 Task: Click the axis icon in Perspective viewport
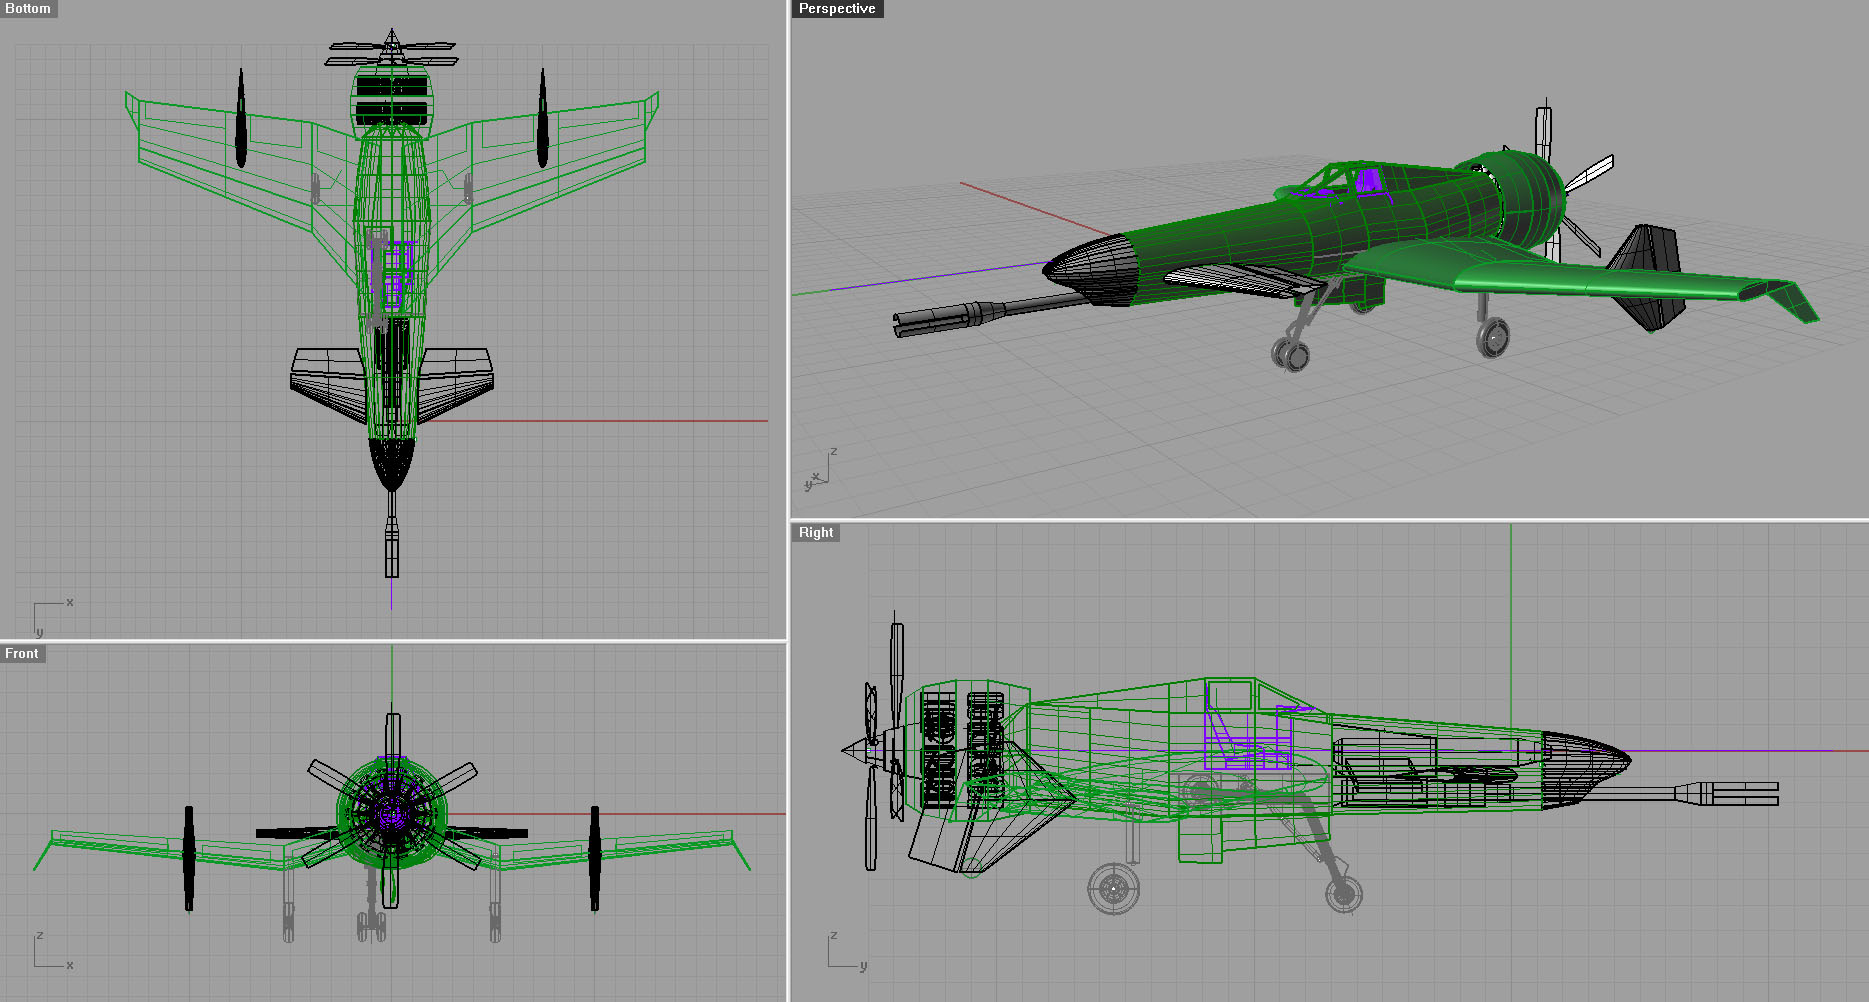[820, 471]
